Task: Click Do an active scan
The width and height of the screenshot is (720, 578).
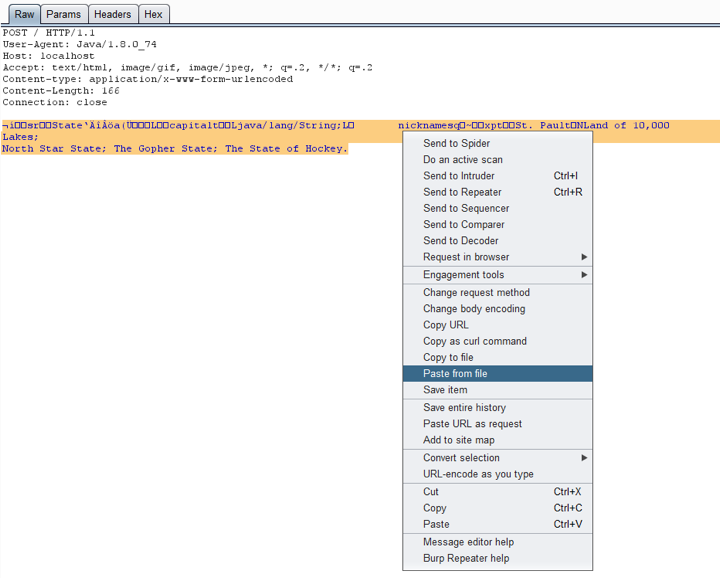Action: click(462, 160)
